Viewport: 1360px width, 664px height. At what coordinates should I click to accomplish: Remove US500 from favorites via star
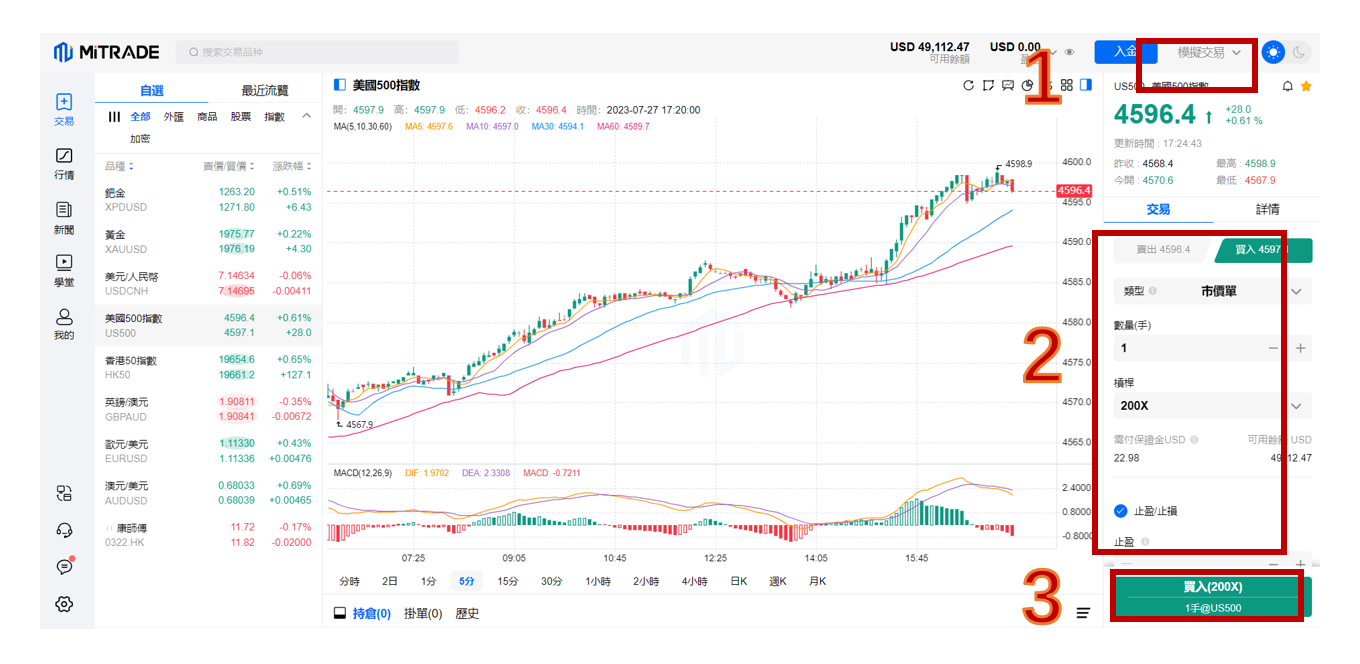pos(1306,87)
